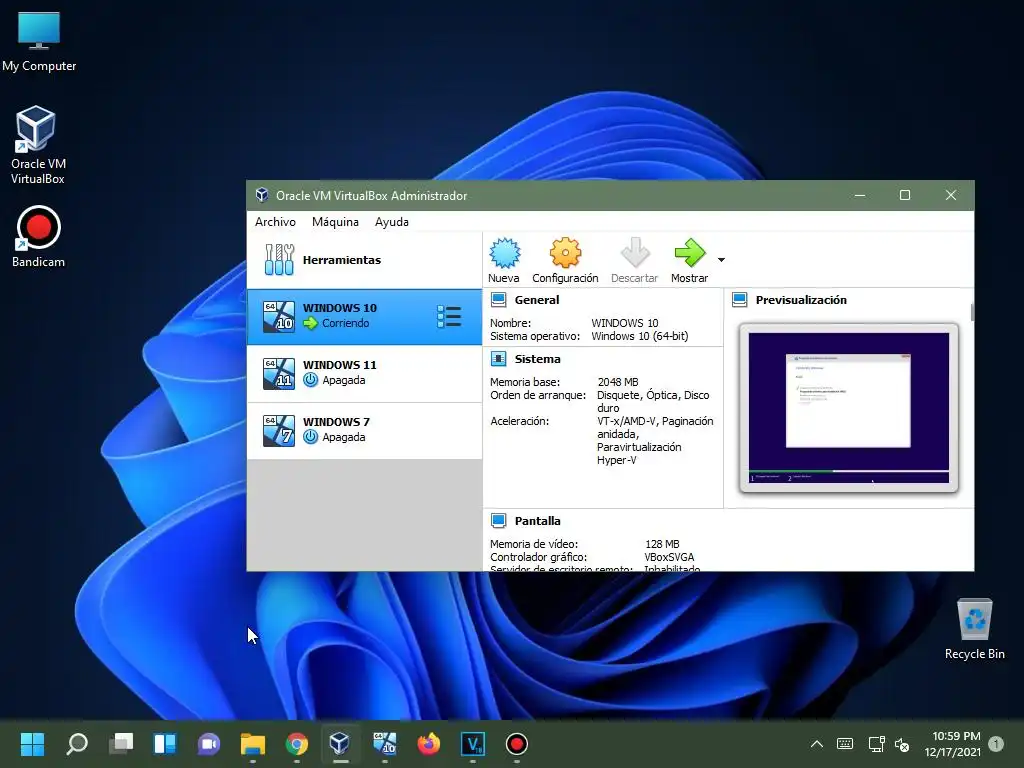Viewport: 1024px width, 768px height.
Task: Click the Descartar arrow icon
Action: (x=635, y=253)
